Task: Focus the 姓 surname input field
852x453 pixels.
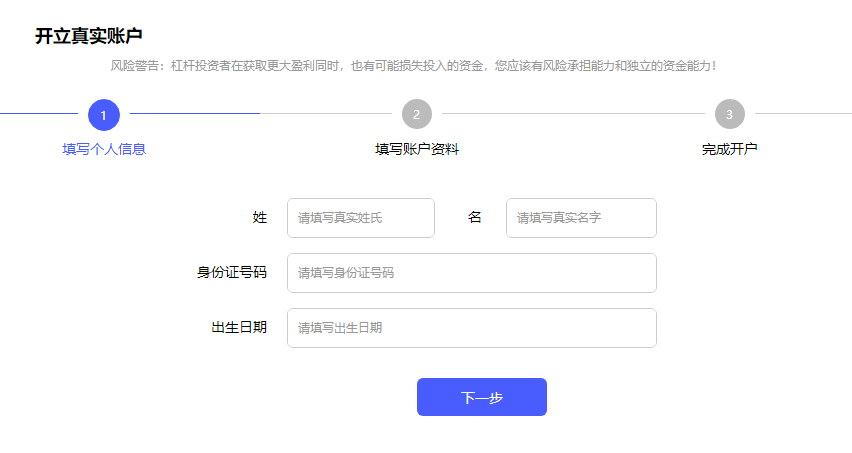Action: (x=361, y=218)
